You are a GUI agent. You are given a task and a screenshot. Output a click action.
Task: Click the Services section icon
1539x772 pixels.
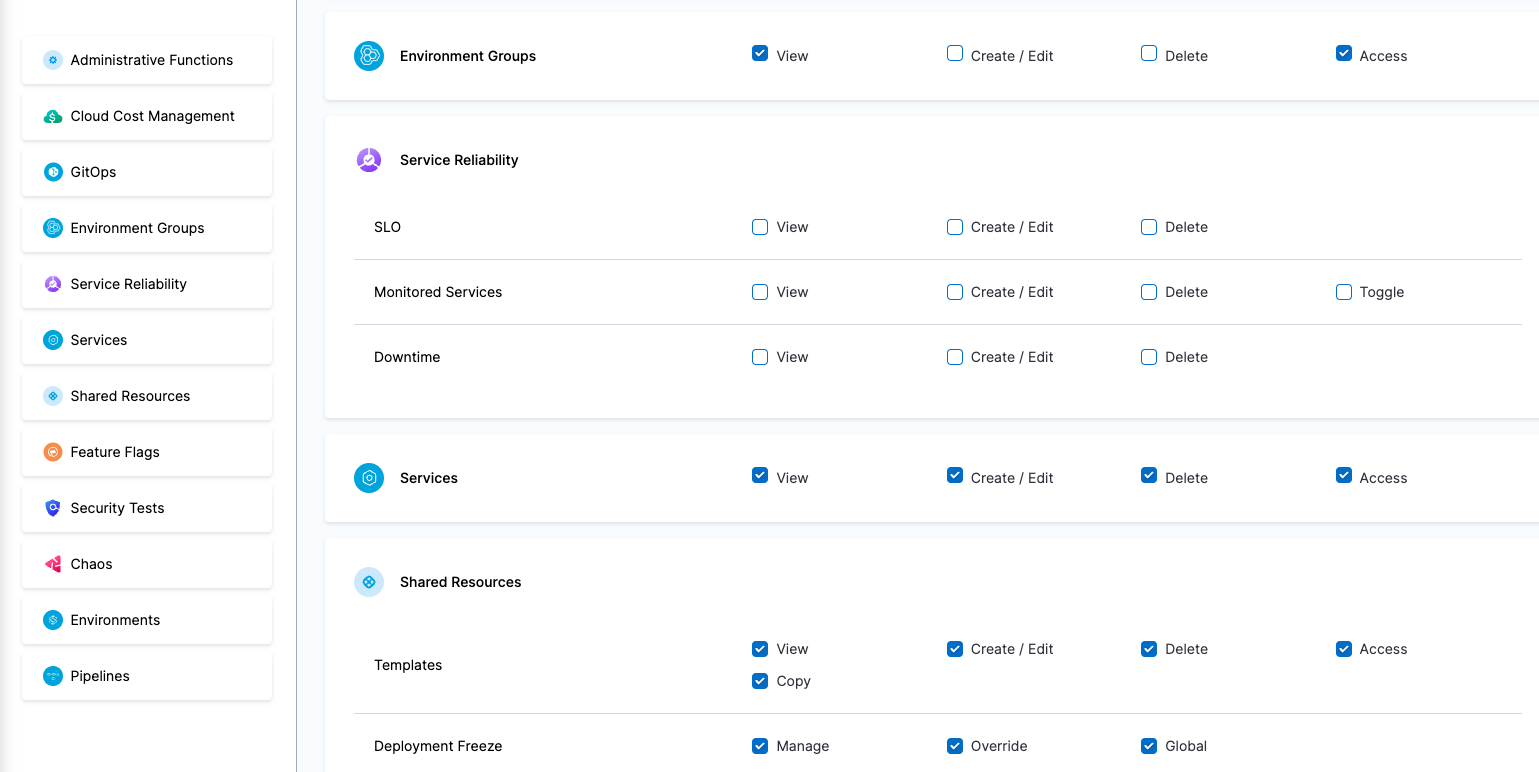[369, 478]
